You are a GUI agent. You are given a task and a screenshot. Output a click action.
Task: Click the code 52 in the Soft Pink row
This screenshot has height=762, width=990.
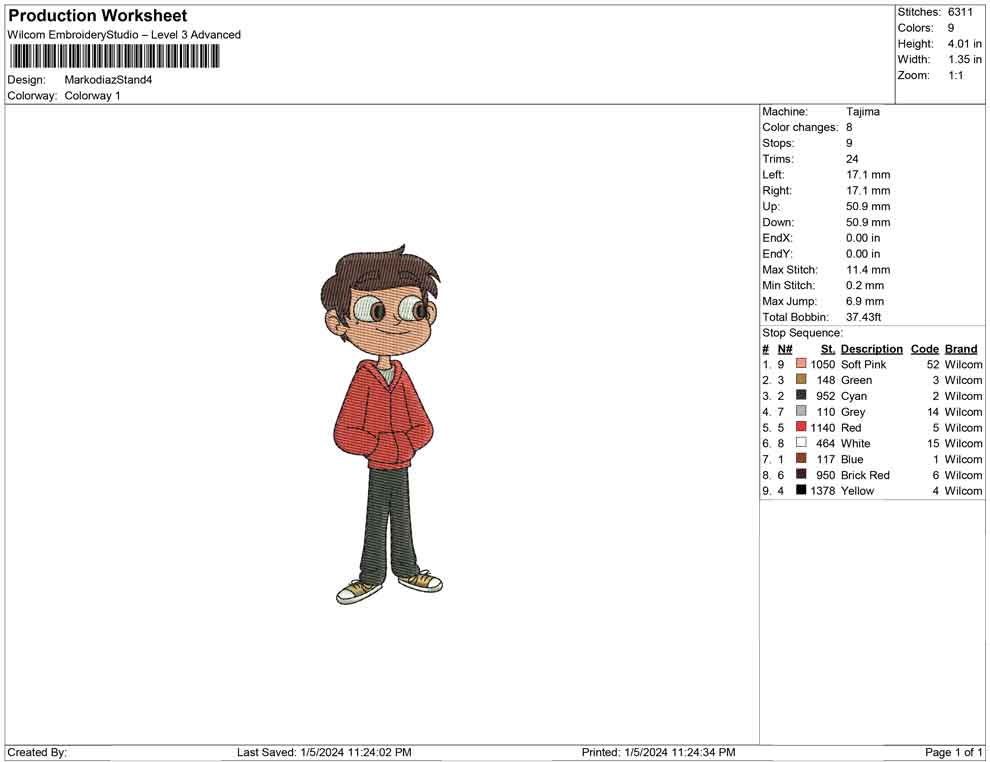933,364
